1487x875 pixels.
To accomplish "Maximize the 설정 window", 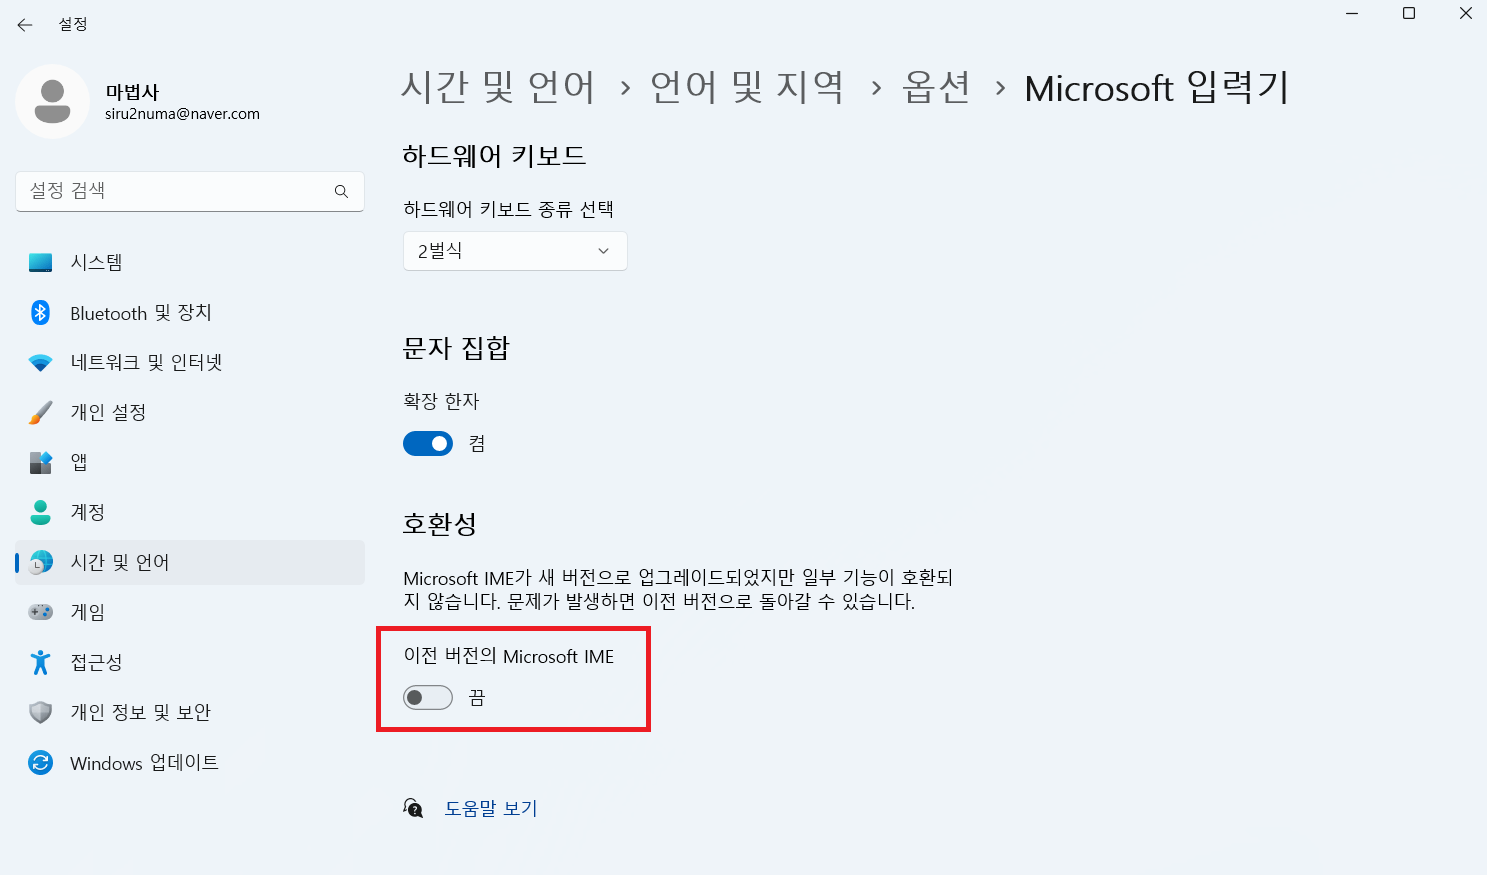I will click(1409, 14).
